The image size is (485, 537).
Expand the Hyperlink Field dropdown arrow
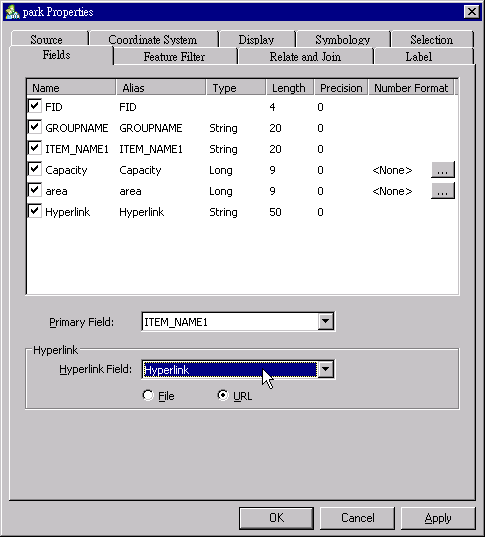click(325, 369)
